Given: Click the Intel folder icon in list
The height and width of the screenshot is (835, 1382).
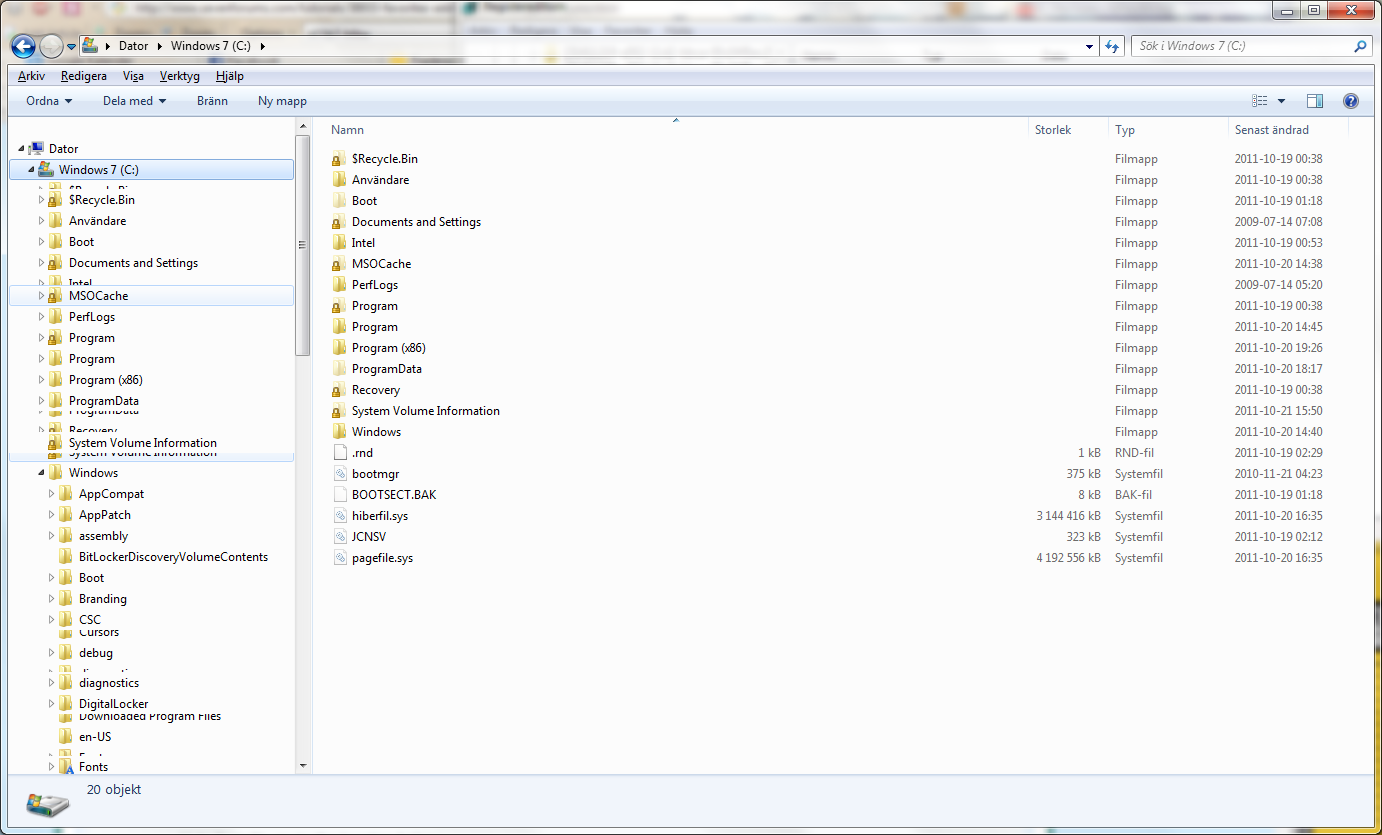Looking at the screenshot, I should 339,243.
